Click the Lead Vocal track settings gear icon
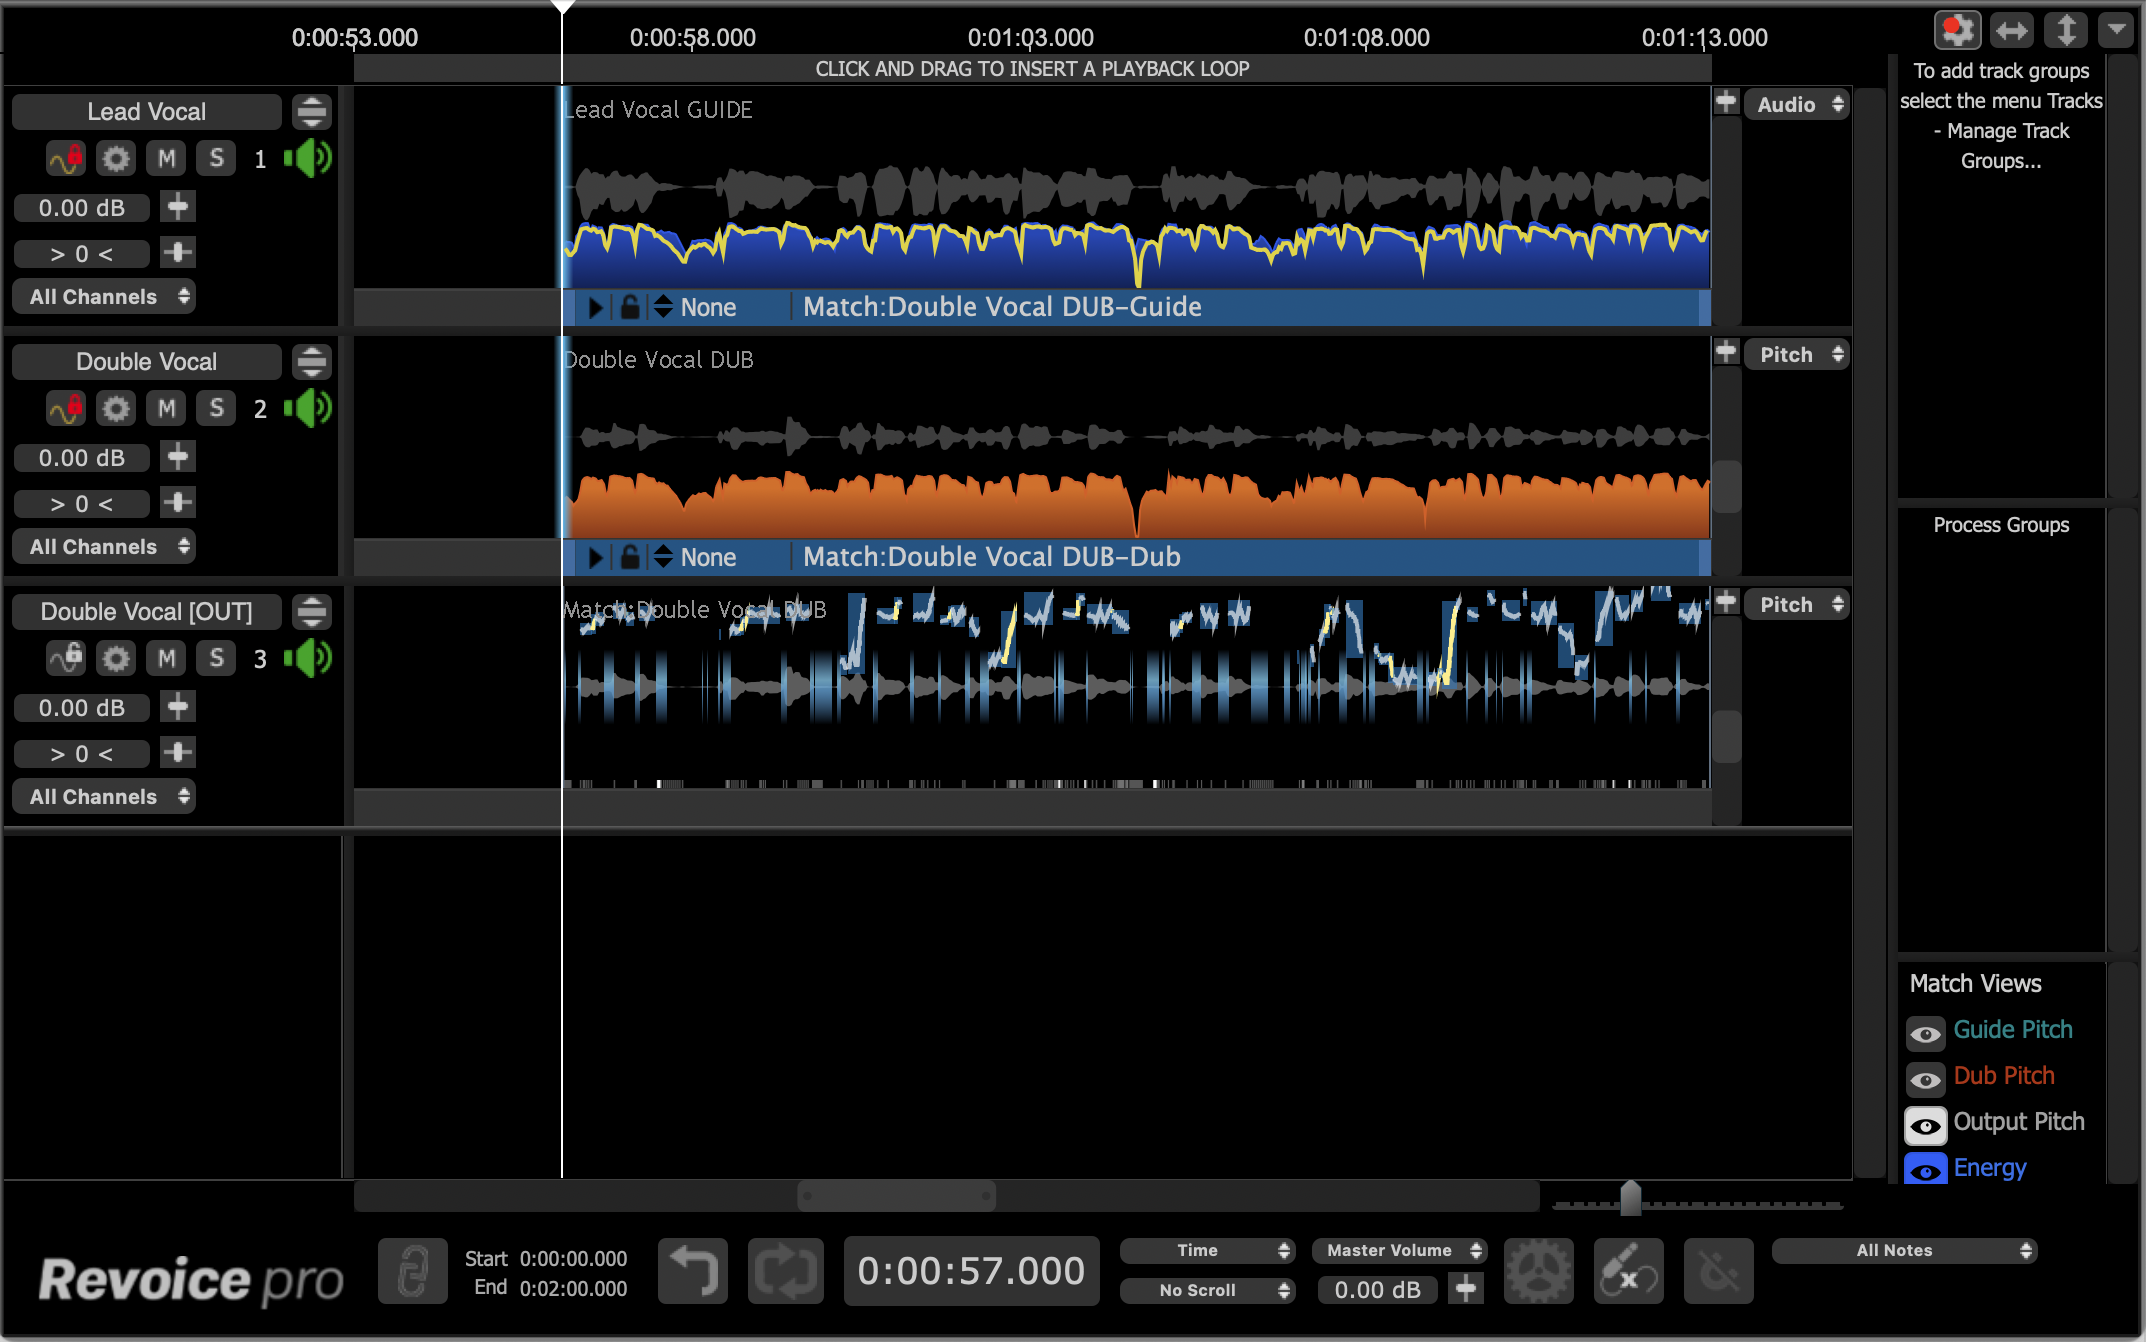The width and height of the screenshot is (2146, 1342). pyautogui.click(x=116, y=159)
